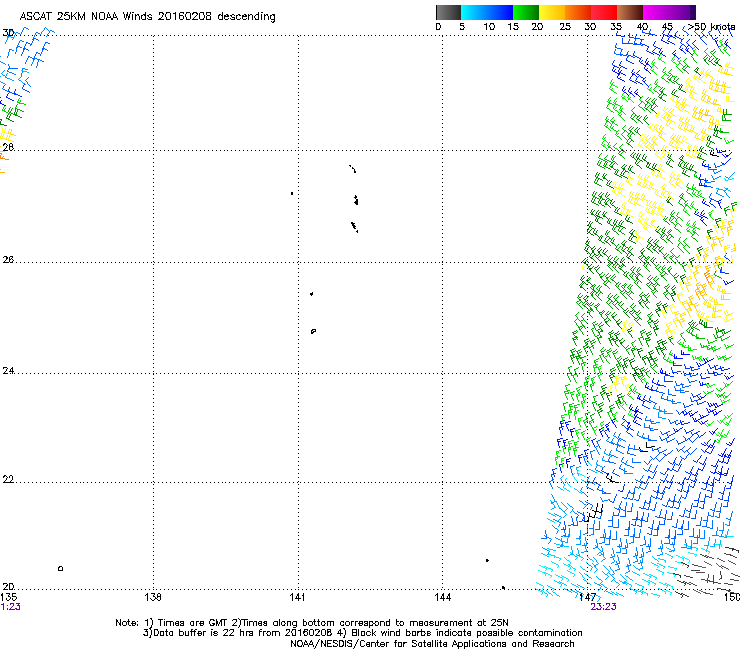Click the blue 10-15 knot legend swatch
The width and height of the screenshot is (740, 650).
pos(500,12)
